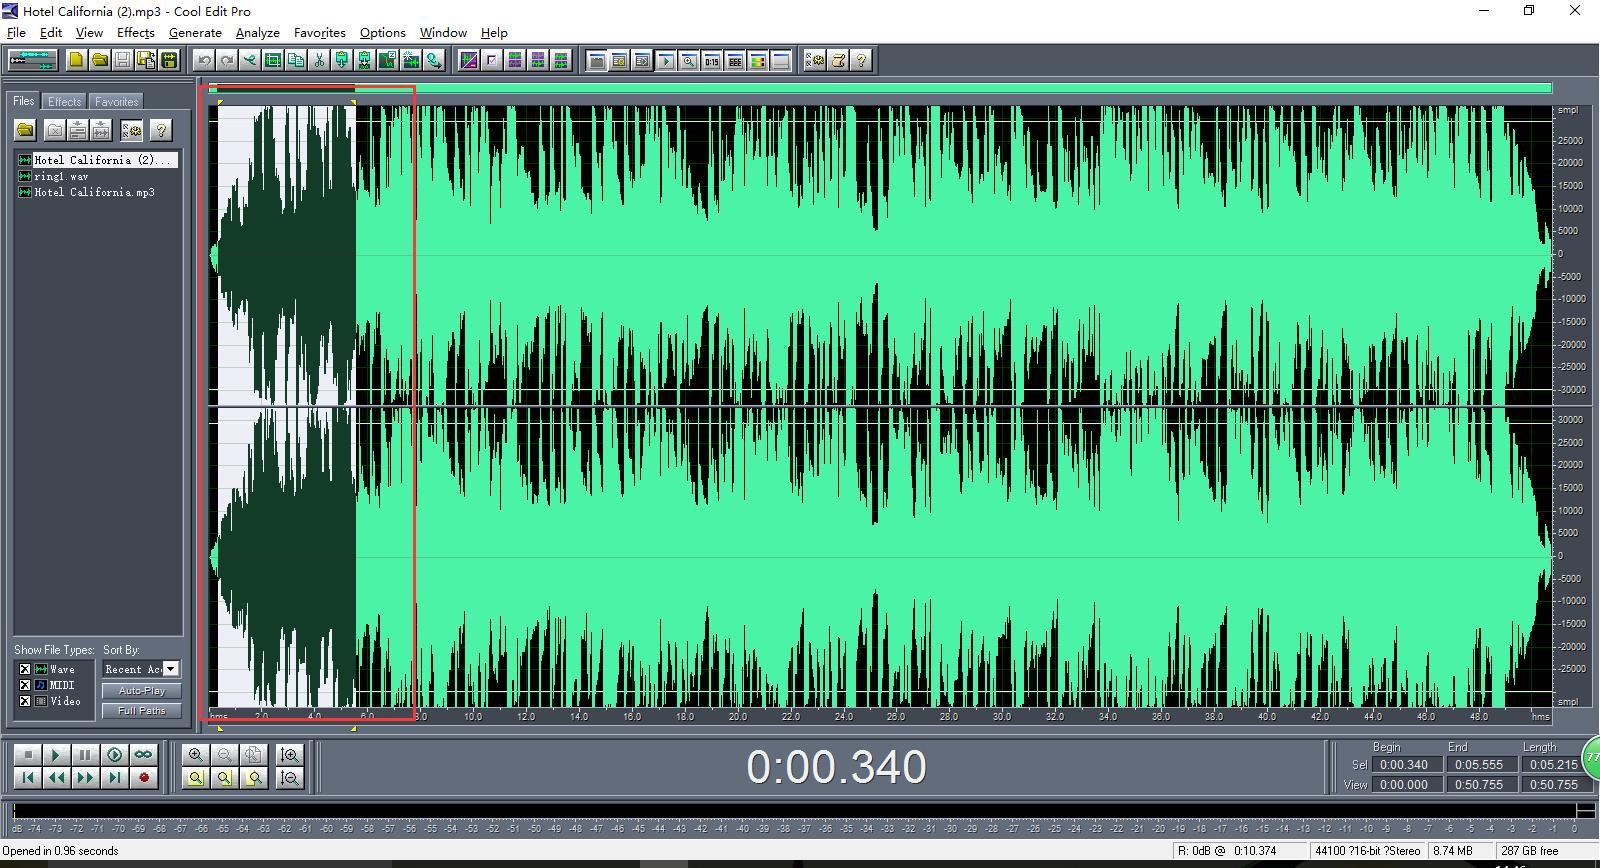This screenshot has height=868, width=1600.
Task: Click the Undo arrow icon in the toolbar
Action: [x=205, y=60]
